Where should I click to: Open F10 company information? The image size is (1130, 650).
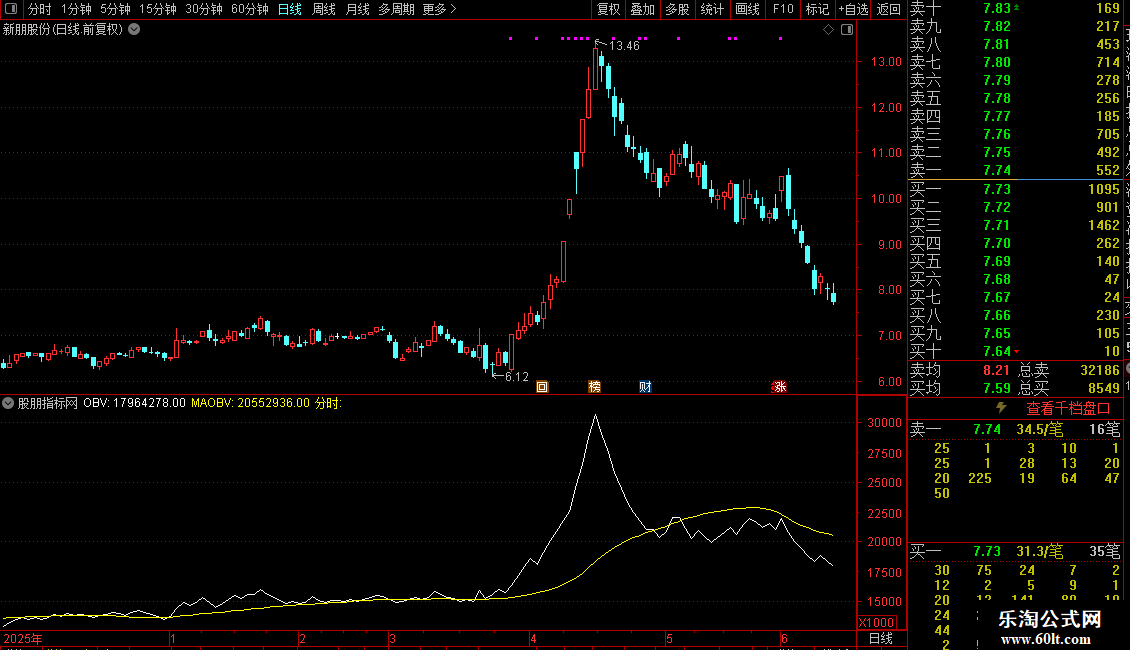(x=783, y=9)
